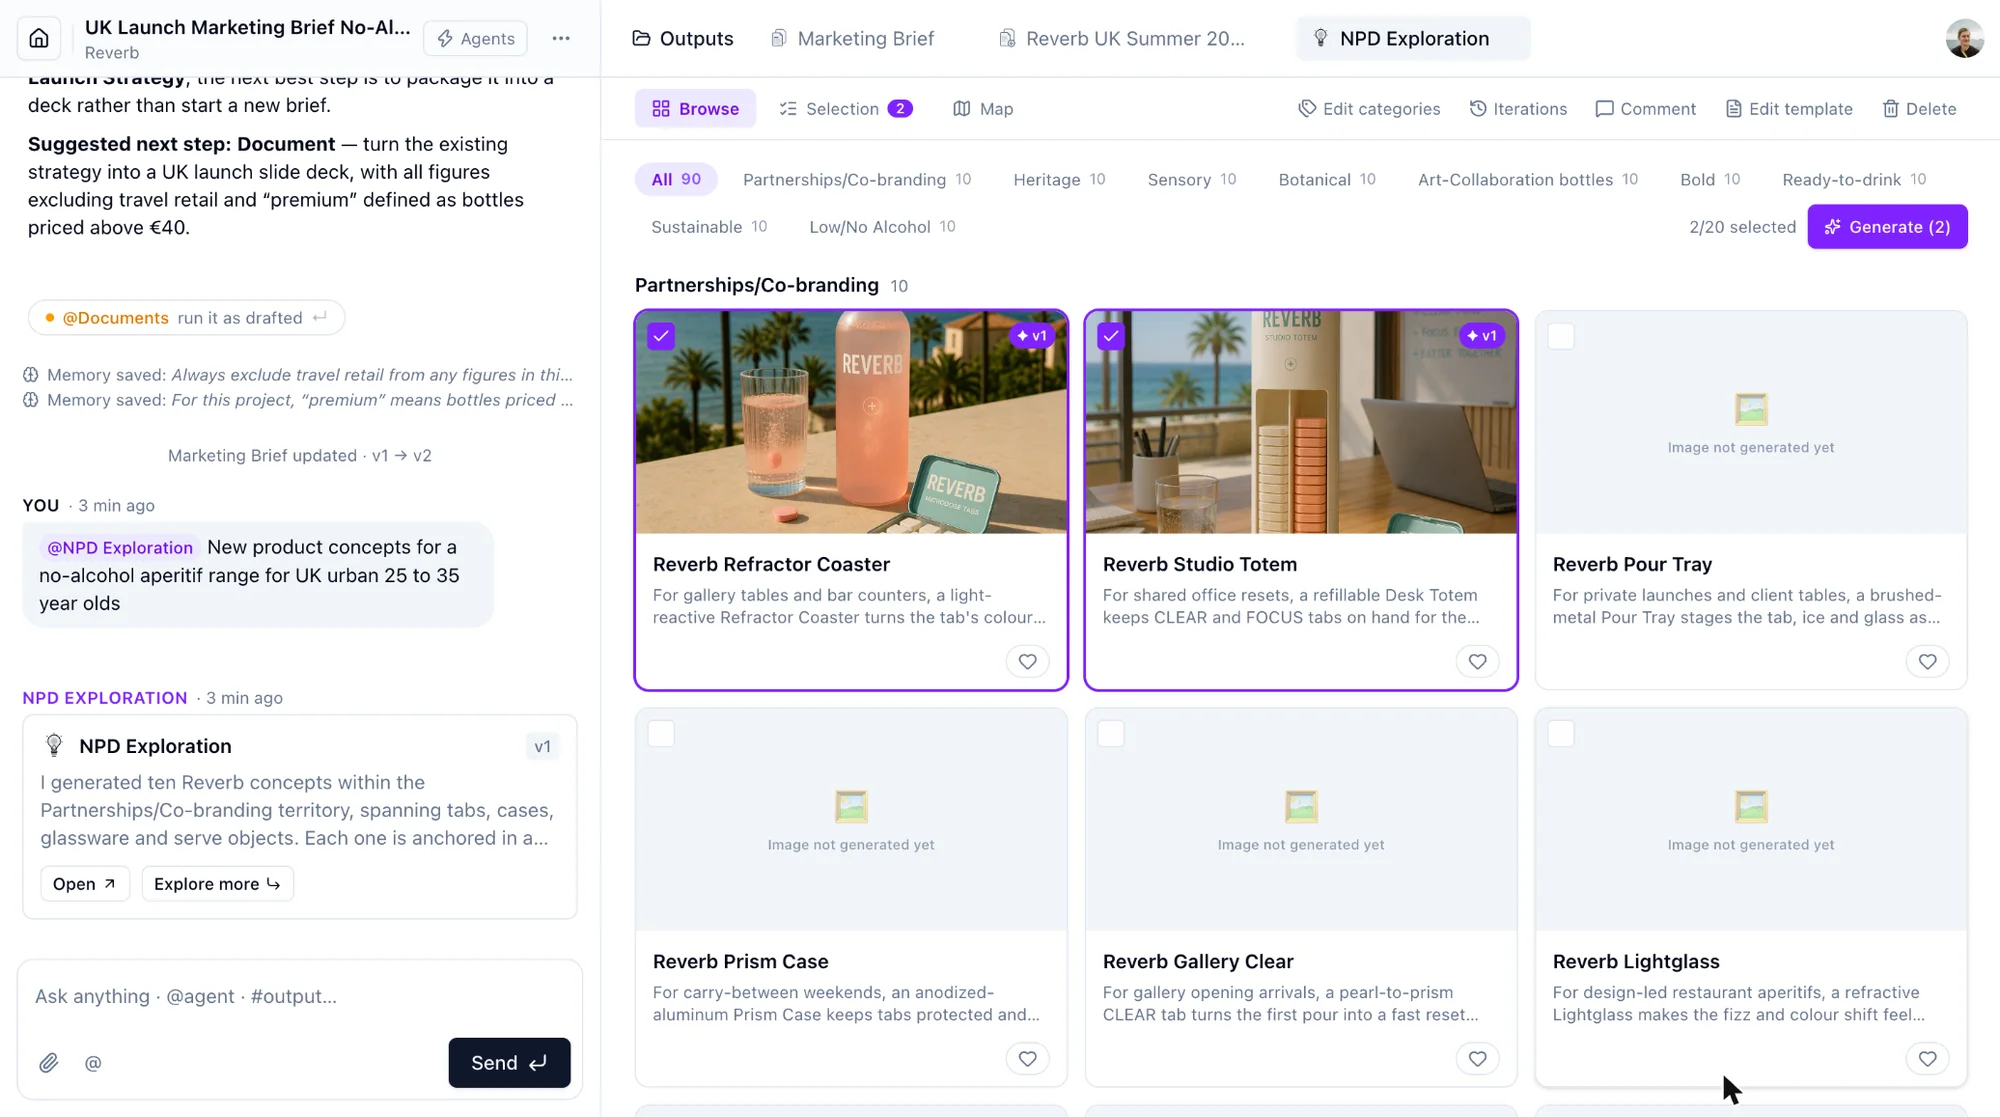This screenshot has height=1117, width=2000.
Task: Add a Comment to this output
Action: pyautogui.click(x=1646, y=109)
